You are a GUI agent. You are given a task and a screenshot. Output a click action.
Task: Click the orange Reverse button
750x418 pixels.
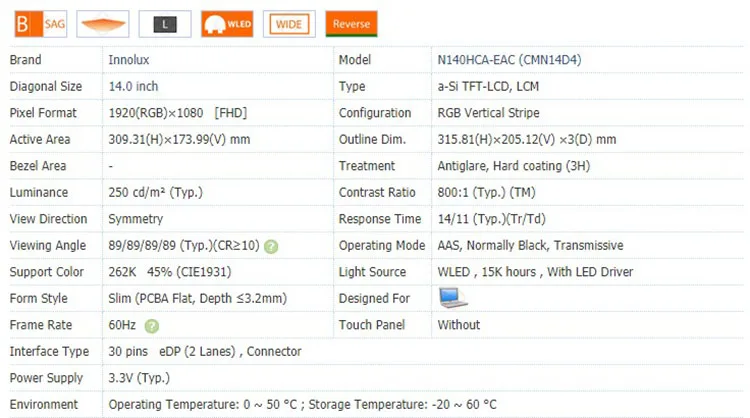point(351,23)
